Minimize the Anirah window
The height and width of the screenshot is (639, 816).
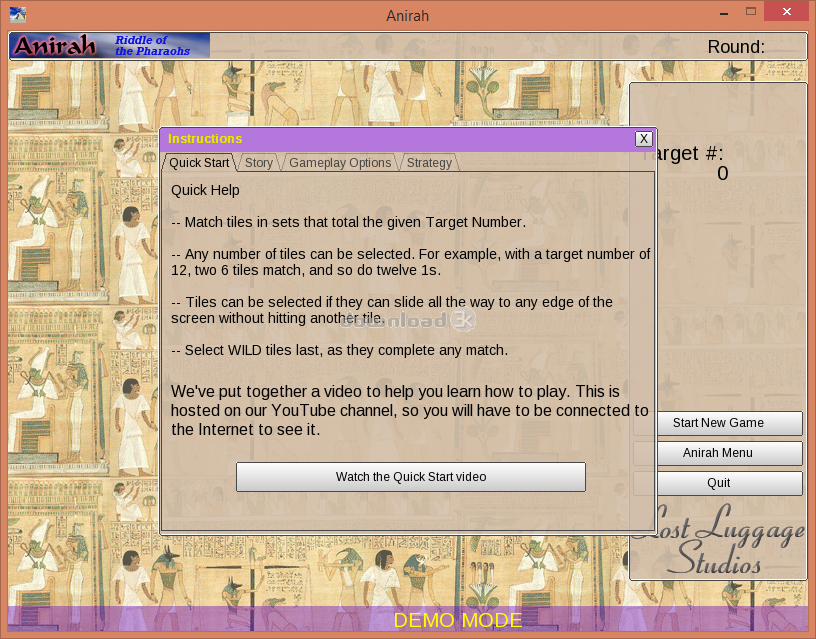723,12
